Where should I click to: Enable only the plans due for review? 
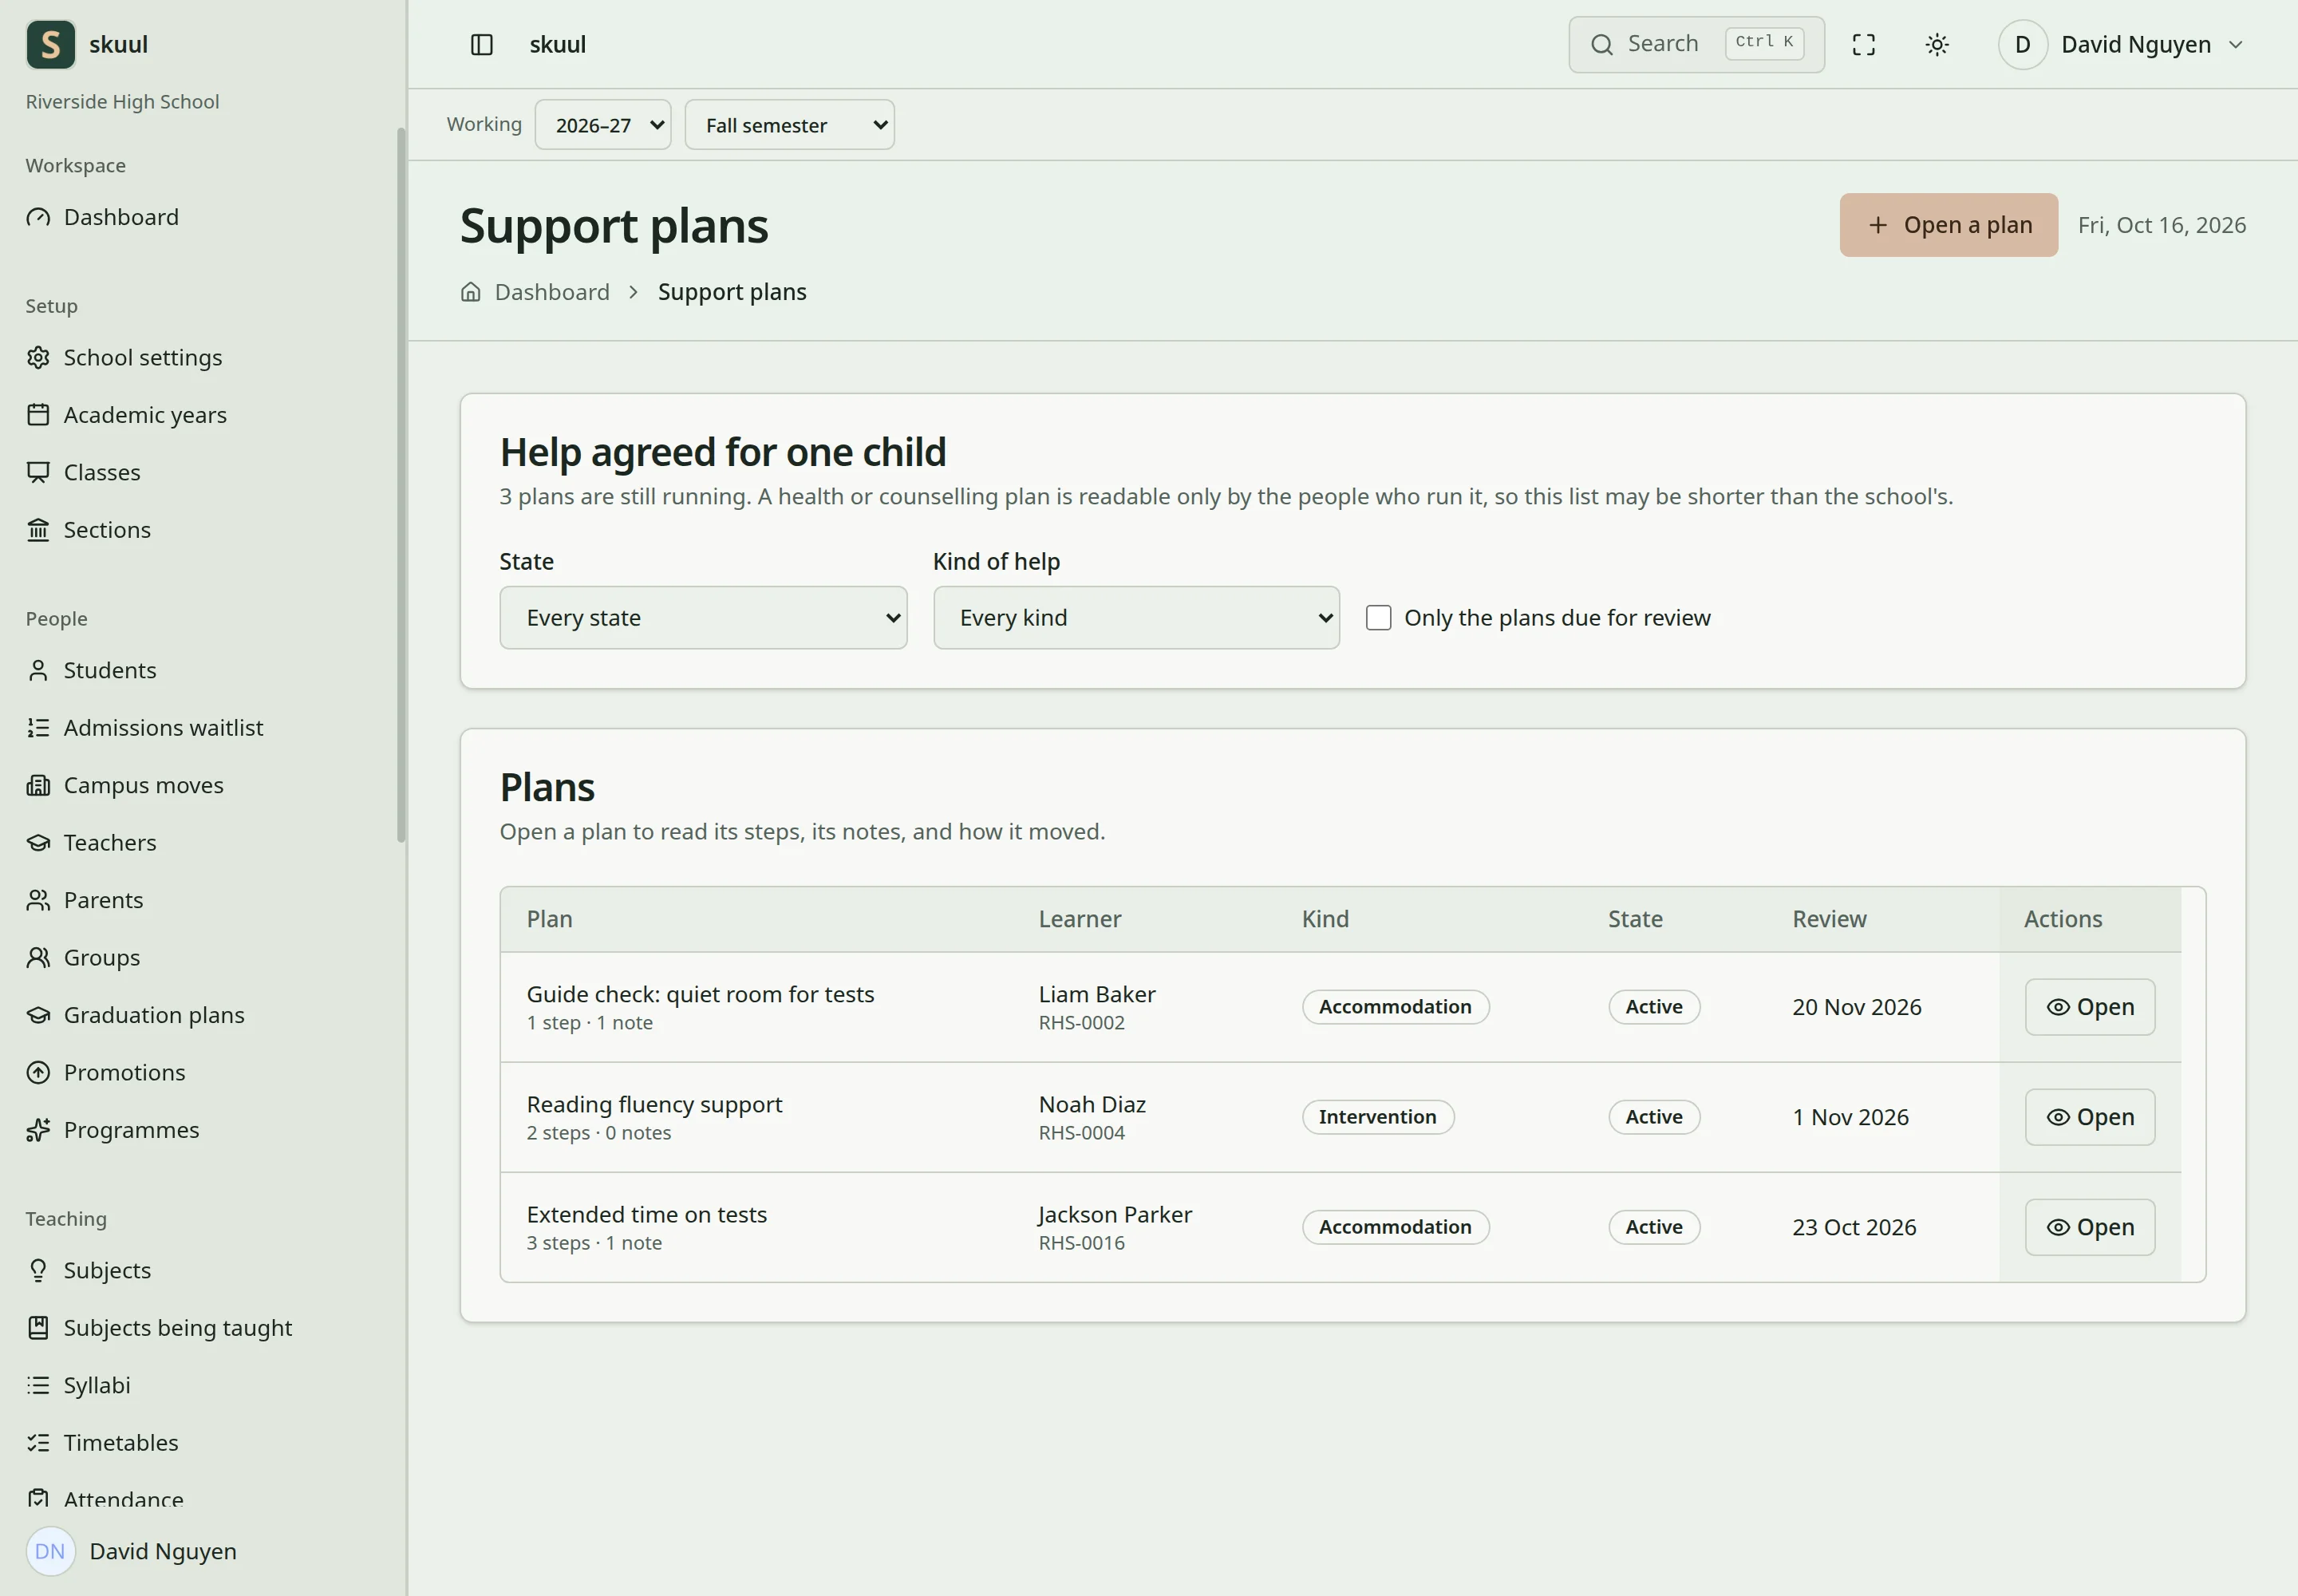click(x=1378, y=618)
